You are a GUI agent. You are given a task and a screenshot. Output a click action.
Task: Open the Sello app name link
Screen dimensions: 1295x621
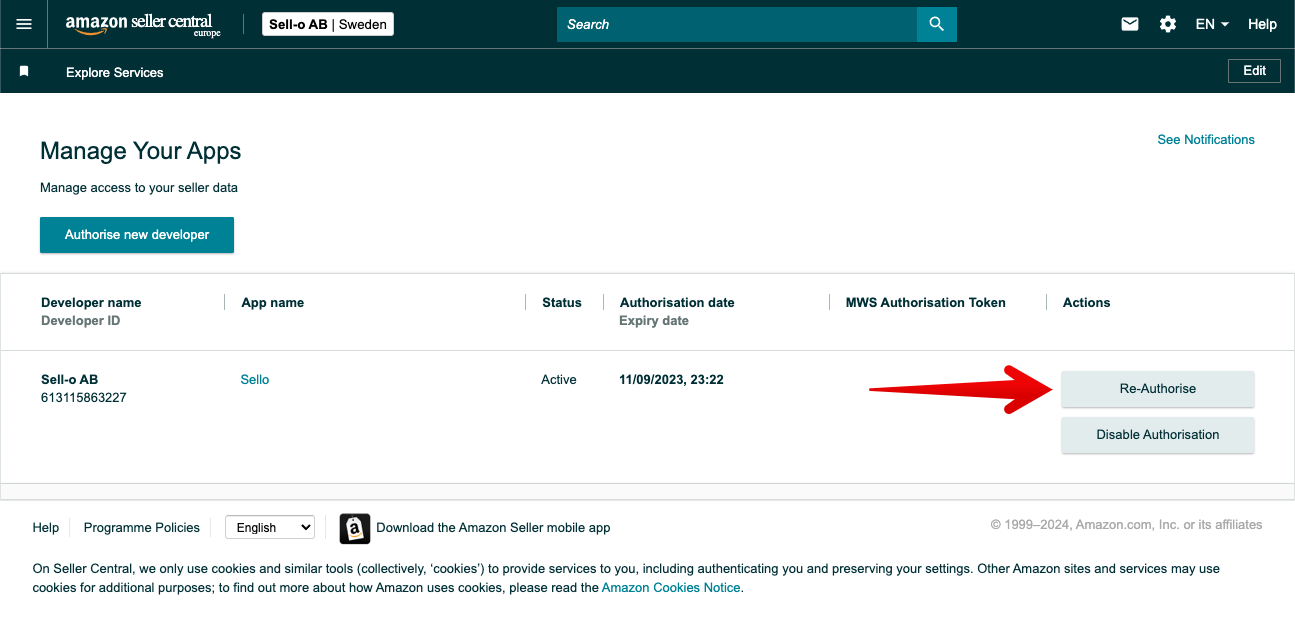[255, 379]
